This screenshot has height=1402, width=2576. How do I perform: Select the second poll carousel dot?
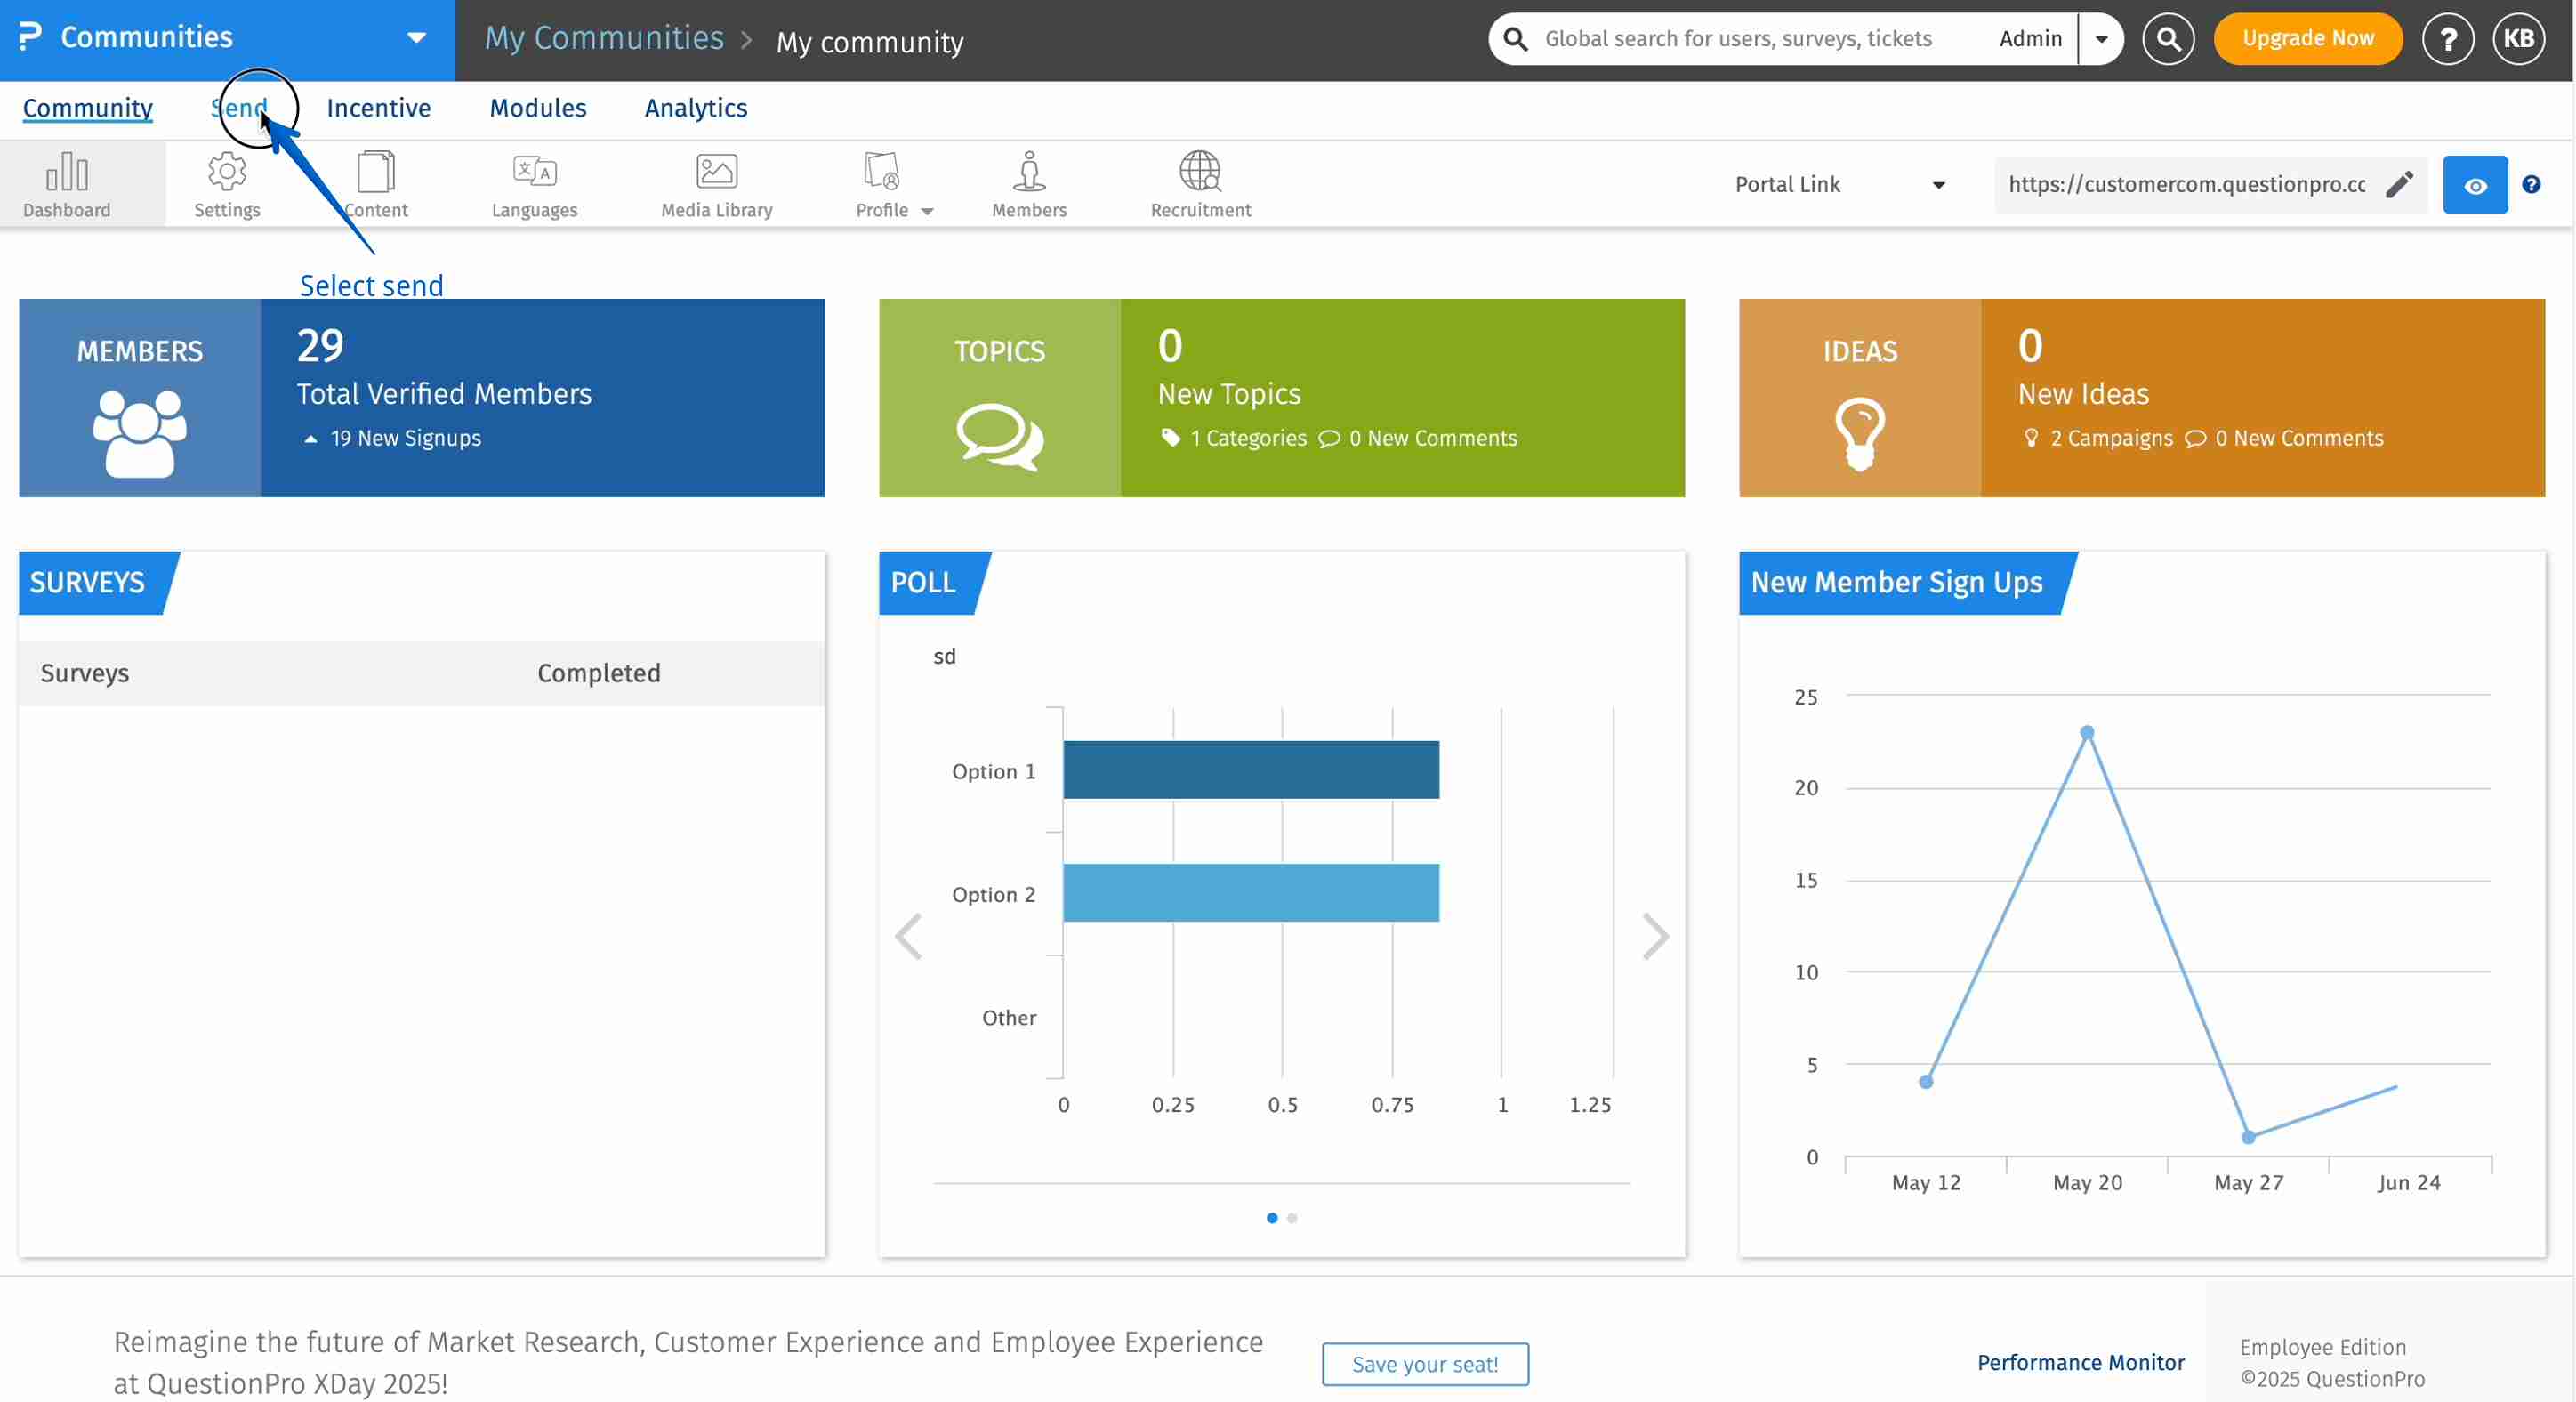pos(1292,1218)
